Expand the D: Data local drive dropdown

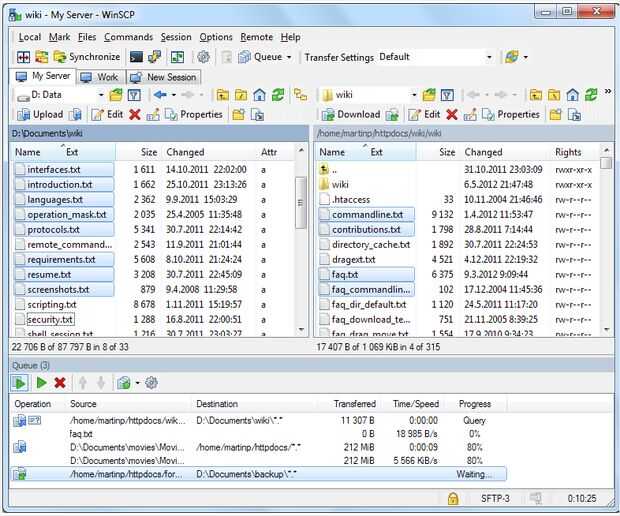101,95
